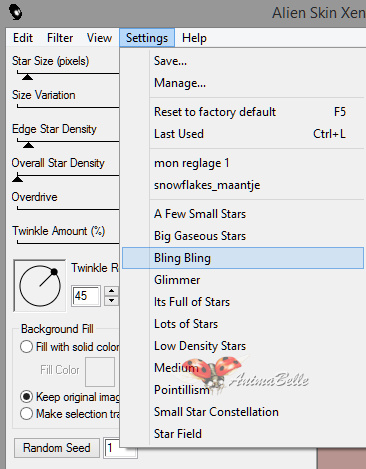Click the Star Size slider handle
Image resolution: width=366 pixels, height=469 pixels.
click(27, 77)
